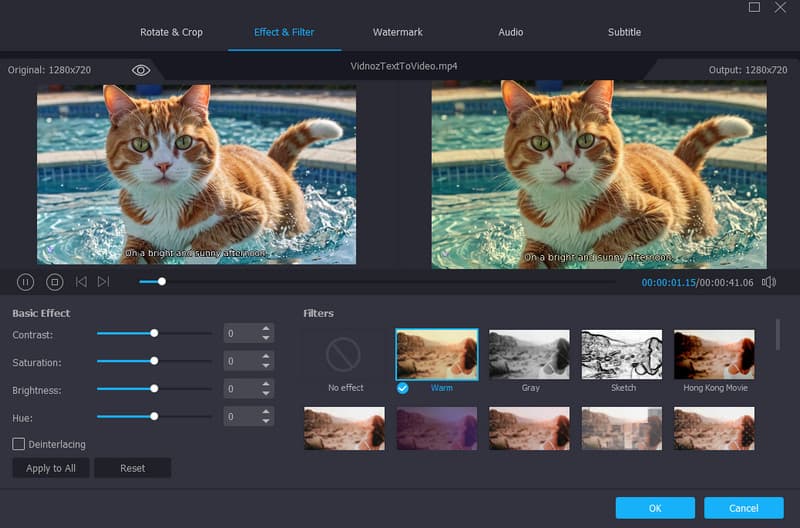Open the Watermark tab
Screen dimensions: 800x528
point(398,32)
